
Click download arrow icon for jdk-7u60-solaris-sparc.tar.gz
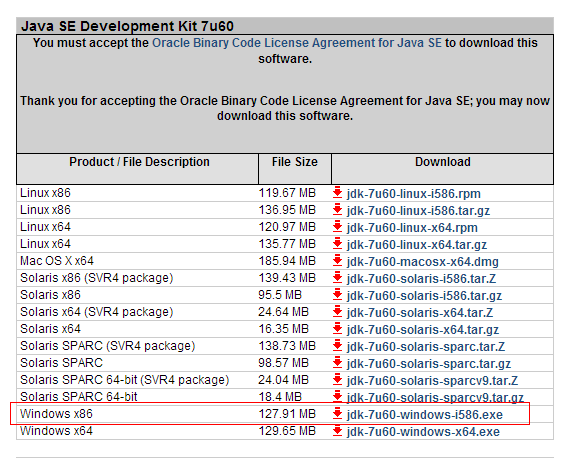coord(337,363)
